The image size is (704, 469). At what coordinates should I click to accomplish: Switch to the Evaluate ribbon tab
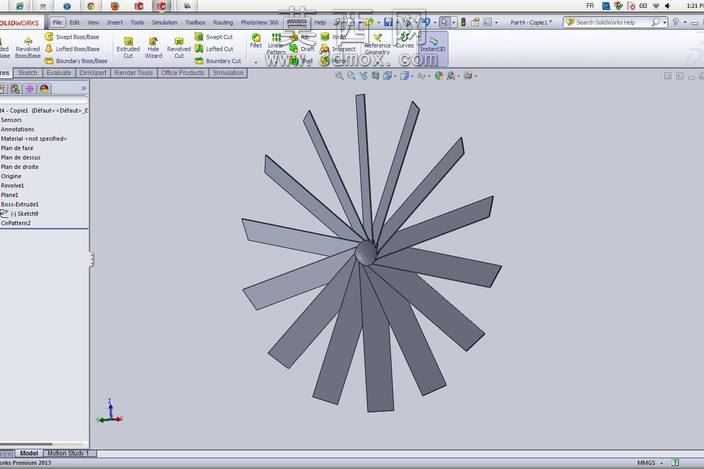[x=59, y=73]
